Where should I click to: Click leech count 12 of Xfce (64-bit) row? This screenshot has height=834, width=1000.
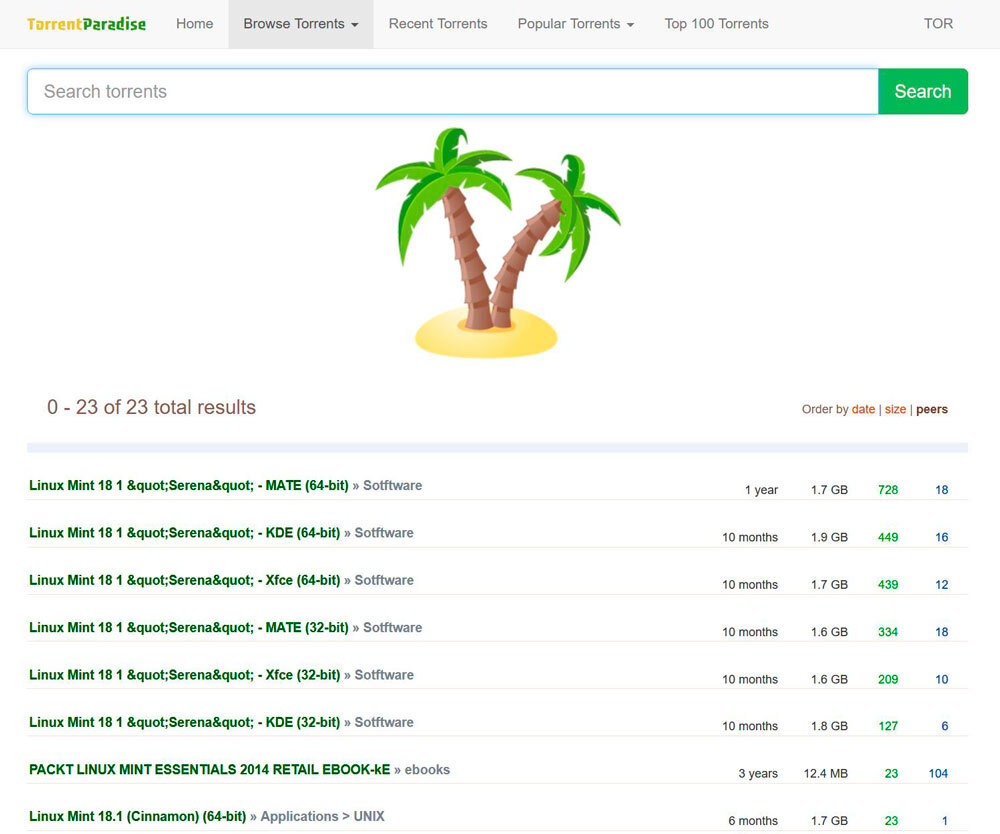pos(942,585)
